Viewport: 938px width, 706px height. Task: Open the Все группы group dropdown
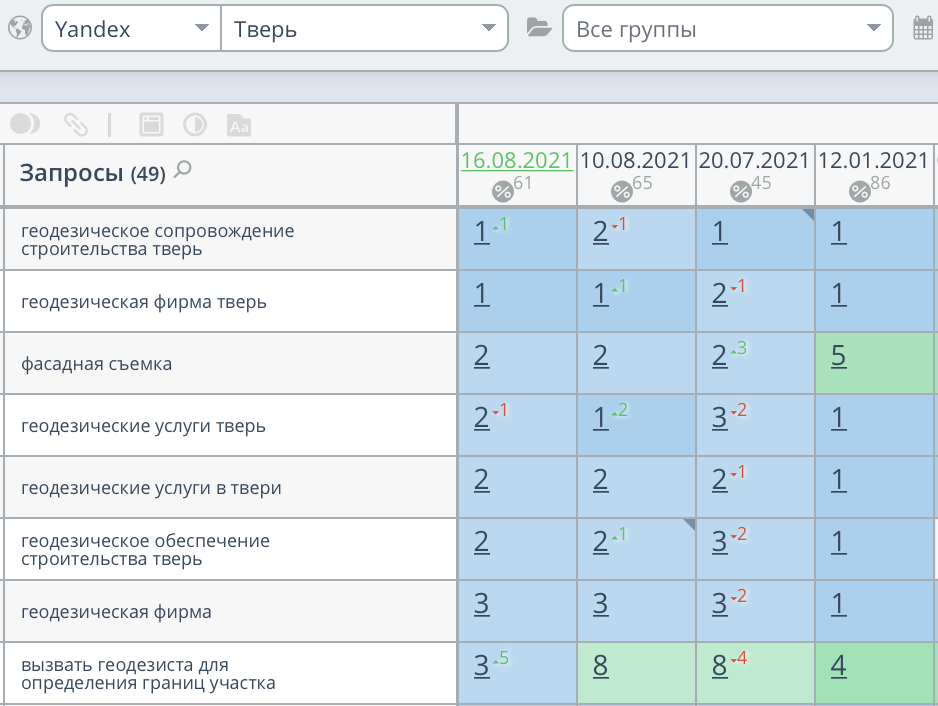click(x=727, y=29)
